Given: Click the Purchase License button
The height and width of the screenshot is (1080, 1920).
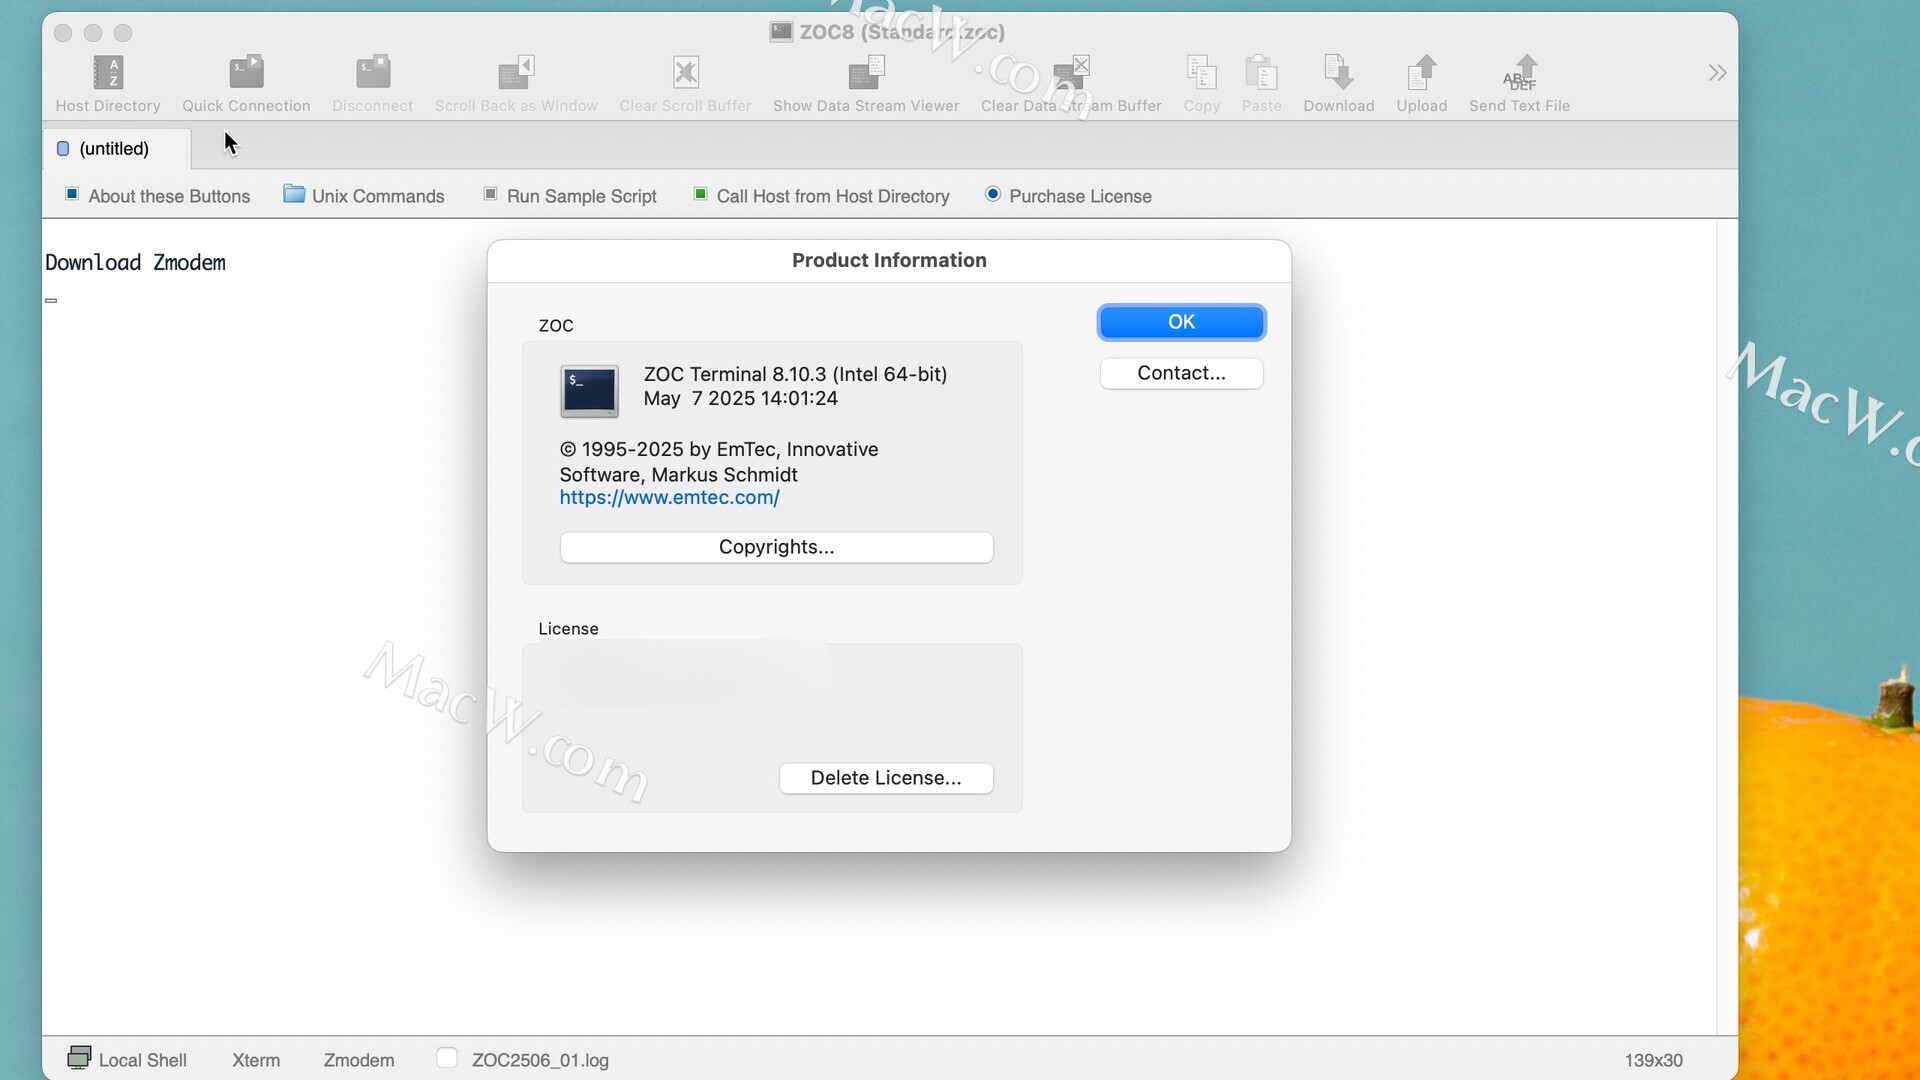Looking at the screenshot, I should click(1068, 196).
